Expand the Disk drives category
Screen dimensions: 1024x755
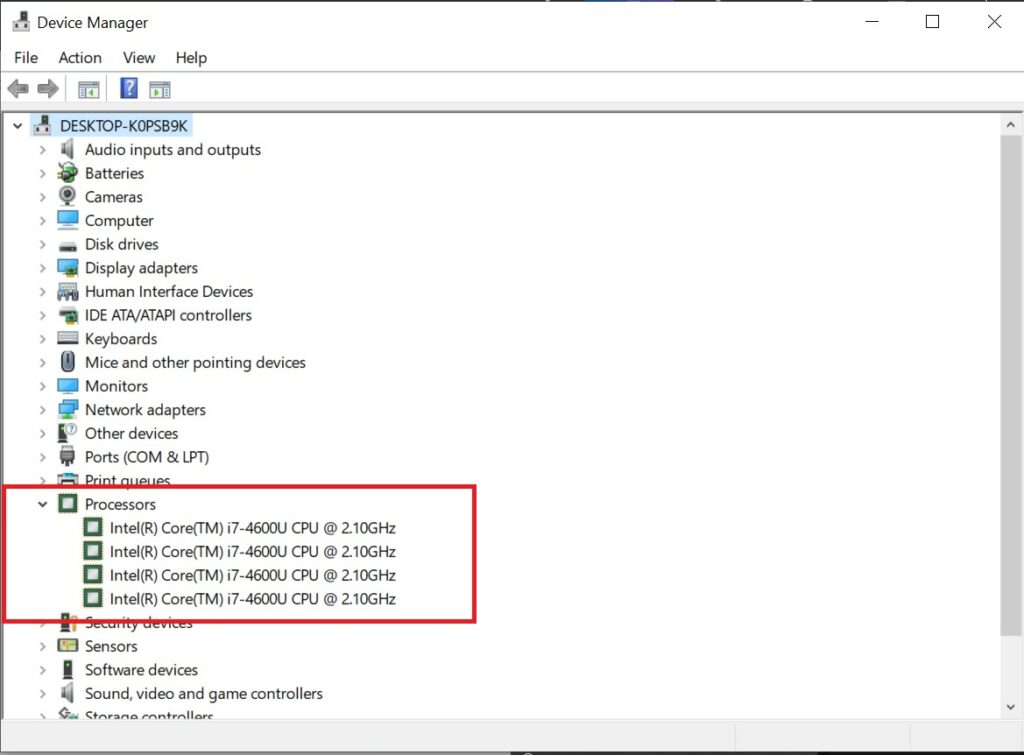pos(42,244)
